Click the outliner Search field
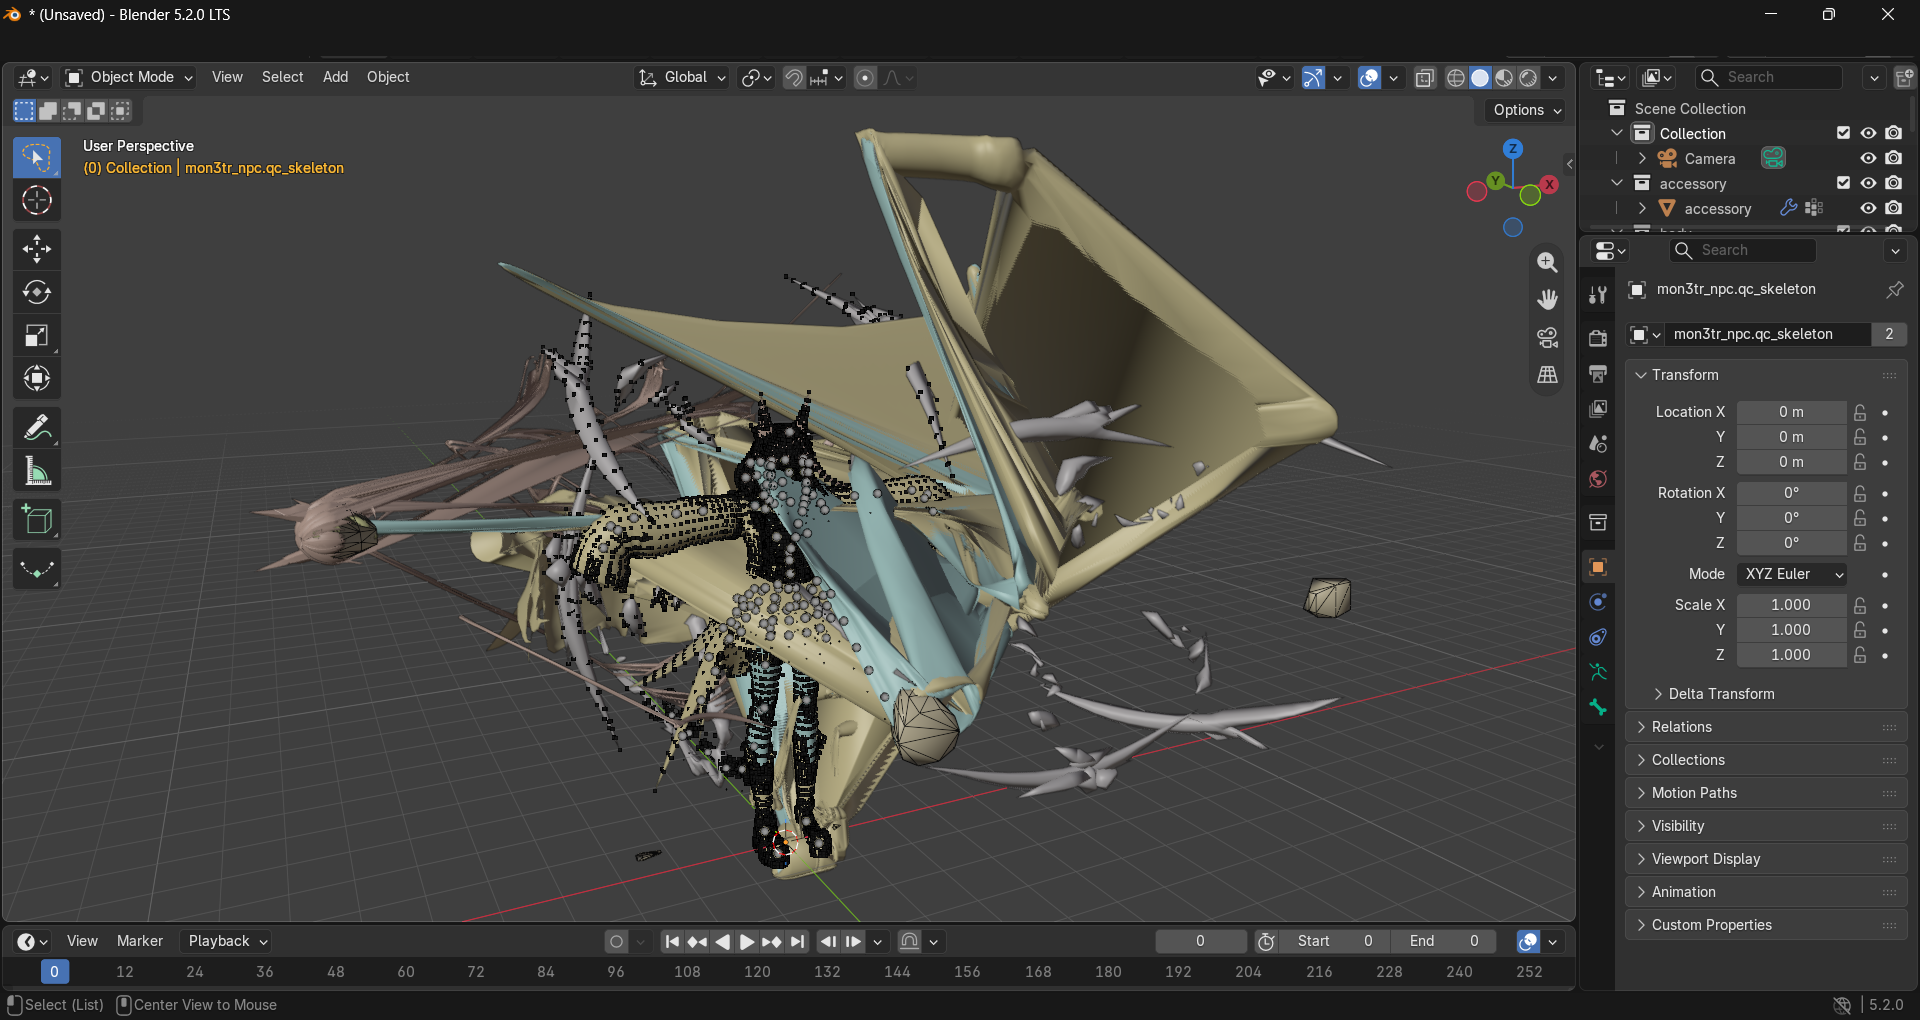This screenshot has height=1020, width=1920. [x=1770, y=77]
